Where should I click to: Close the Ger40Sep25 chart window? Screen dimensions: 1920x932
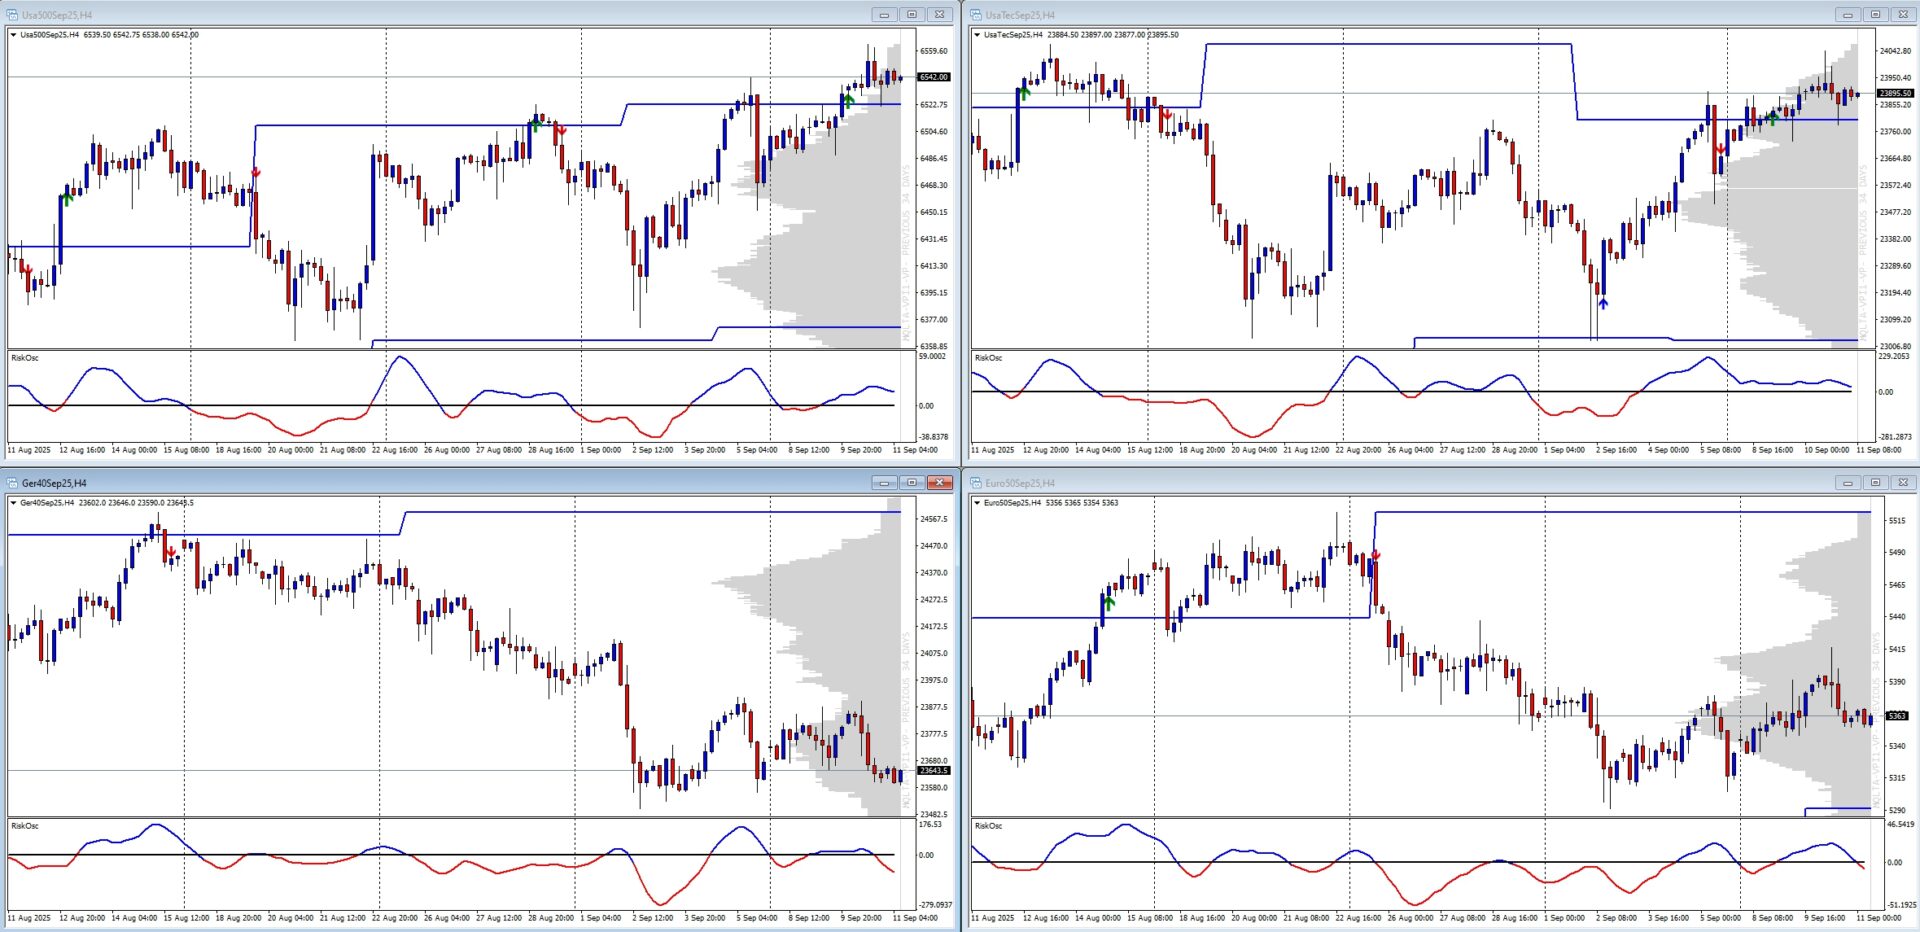click(939, 483)
